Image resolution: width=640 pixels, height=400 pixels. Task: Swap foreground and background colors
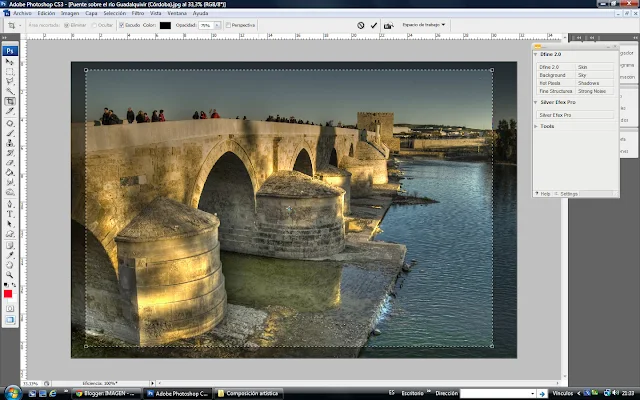pos(14,285)
